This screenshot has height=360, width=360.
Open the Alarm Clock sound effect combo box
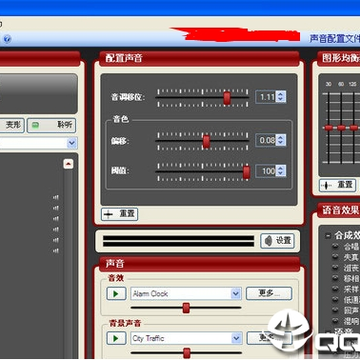186,294
